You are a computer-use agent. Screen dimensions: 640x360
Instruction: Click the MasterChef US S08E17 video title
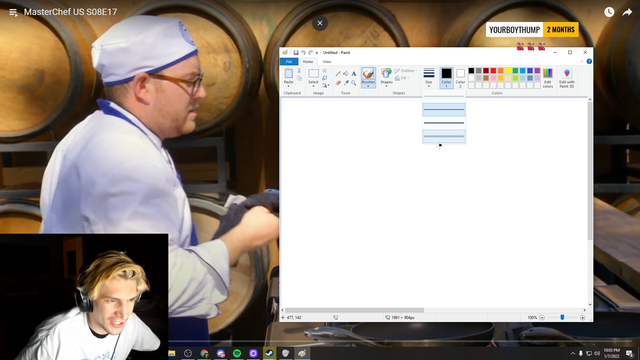[x=71, y=12]
